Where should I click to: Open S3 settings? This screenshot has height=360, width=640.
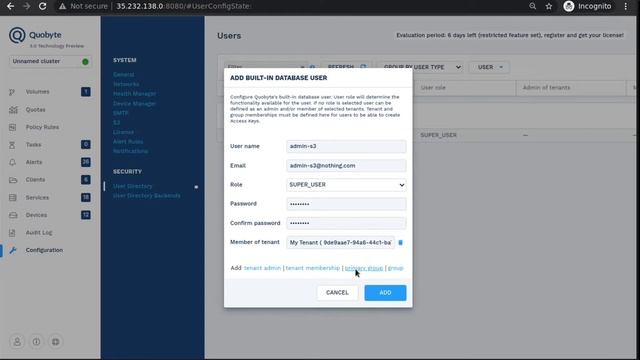click(x=117, y=122)
